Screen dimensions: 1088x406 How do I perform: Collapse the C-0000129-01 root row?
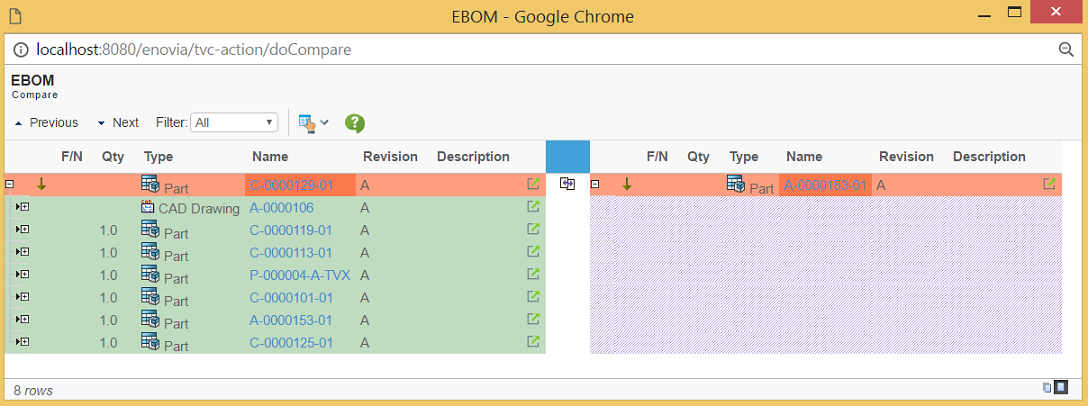pos(9,184)
